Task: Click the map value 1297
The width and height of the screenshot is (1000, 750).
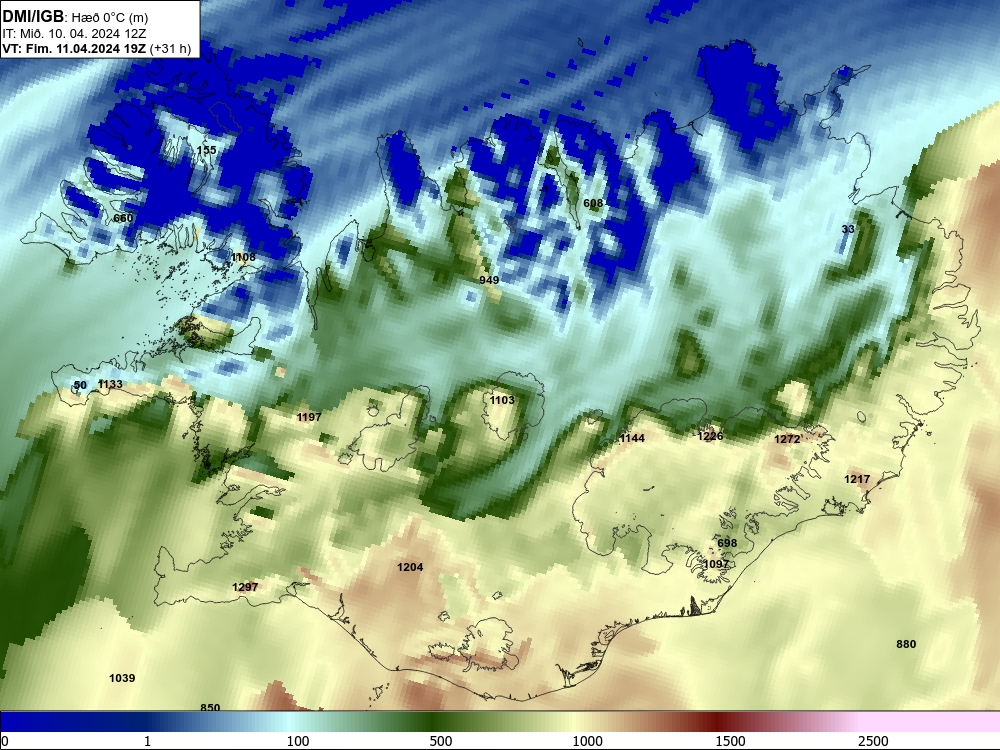Action: click(245, 587)
